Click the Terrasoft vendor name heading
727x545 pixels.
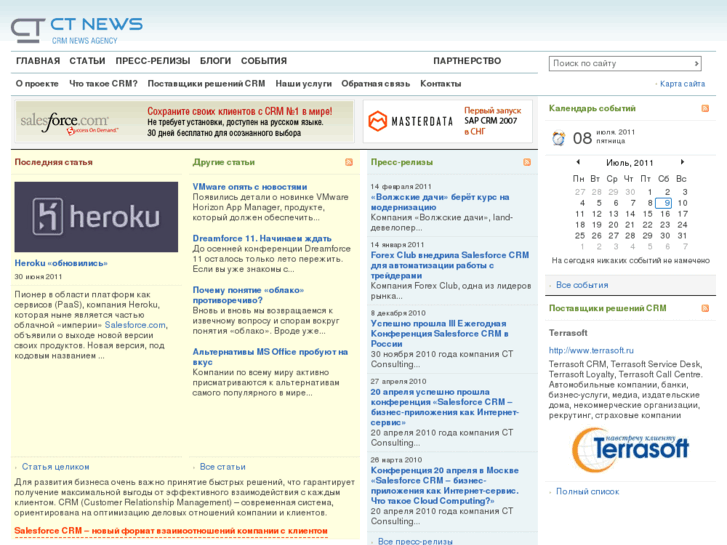click(568, 333)
